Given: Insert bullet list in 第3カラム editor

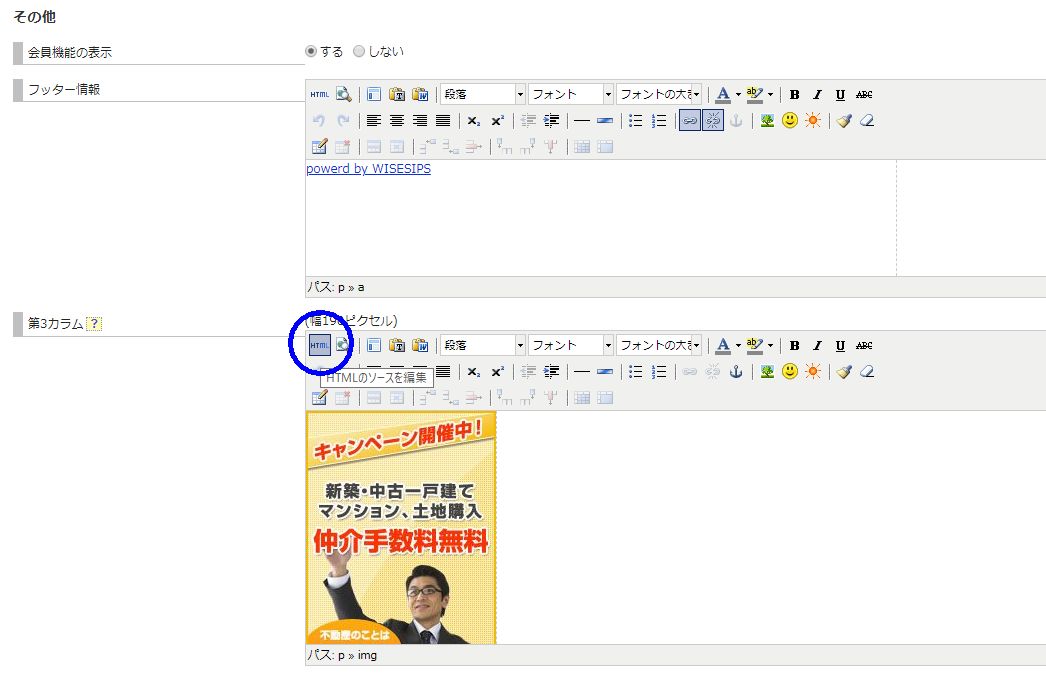Looking at the screenshot, I should [x=636, y=372].
